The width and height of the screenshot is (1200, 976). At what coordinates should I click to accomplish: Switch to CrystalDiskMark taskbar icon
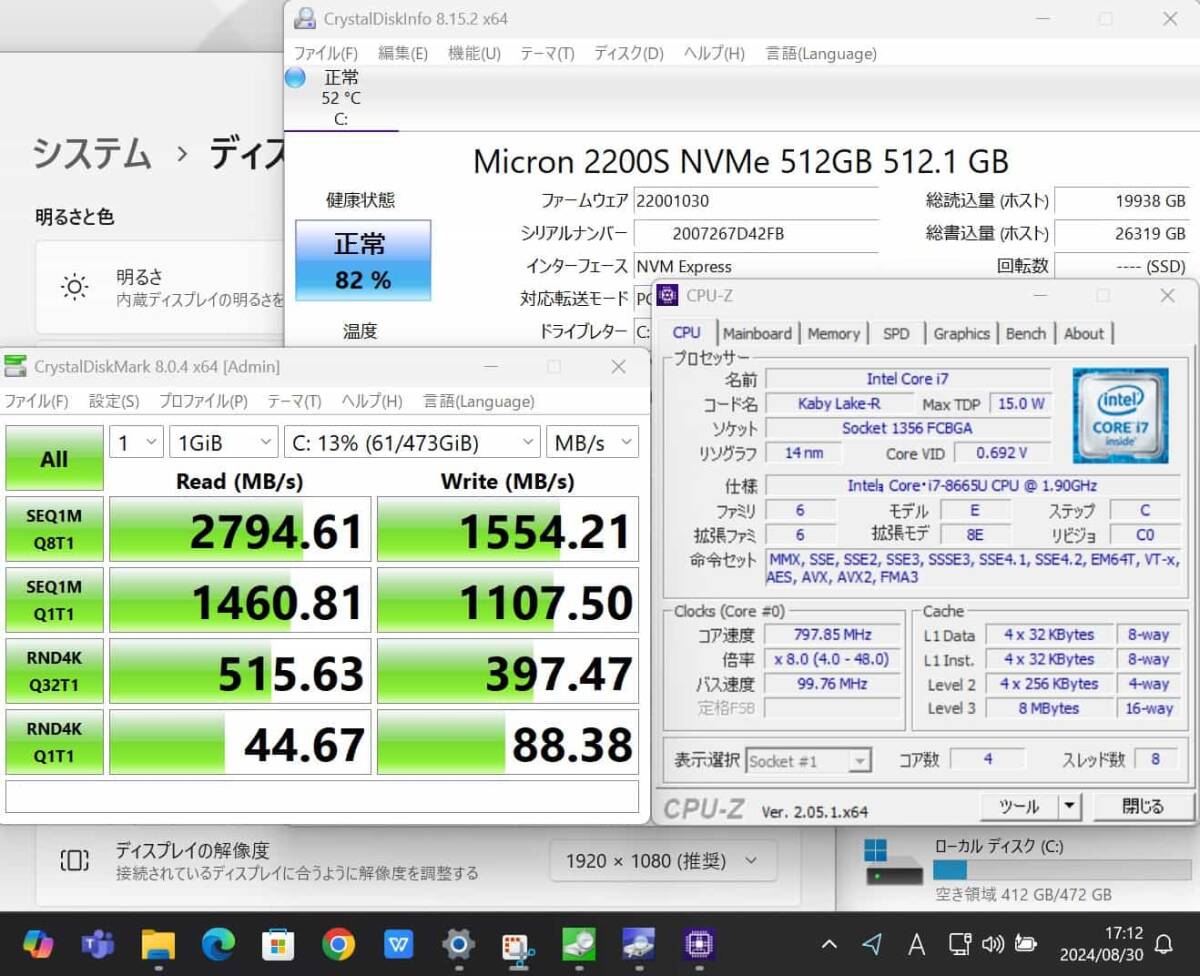point(578,943)
